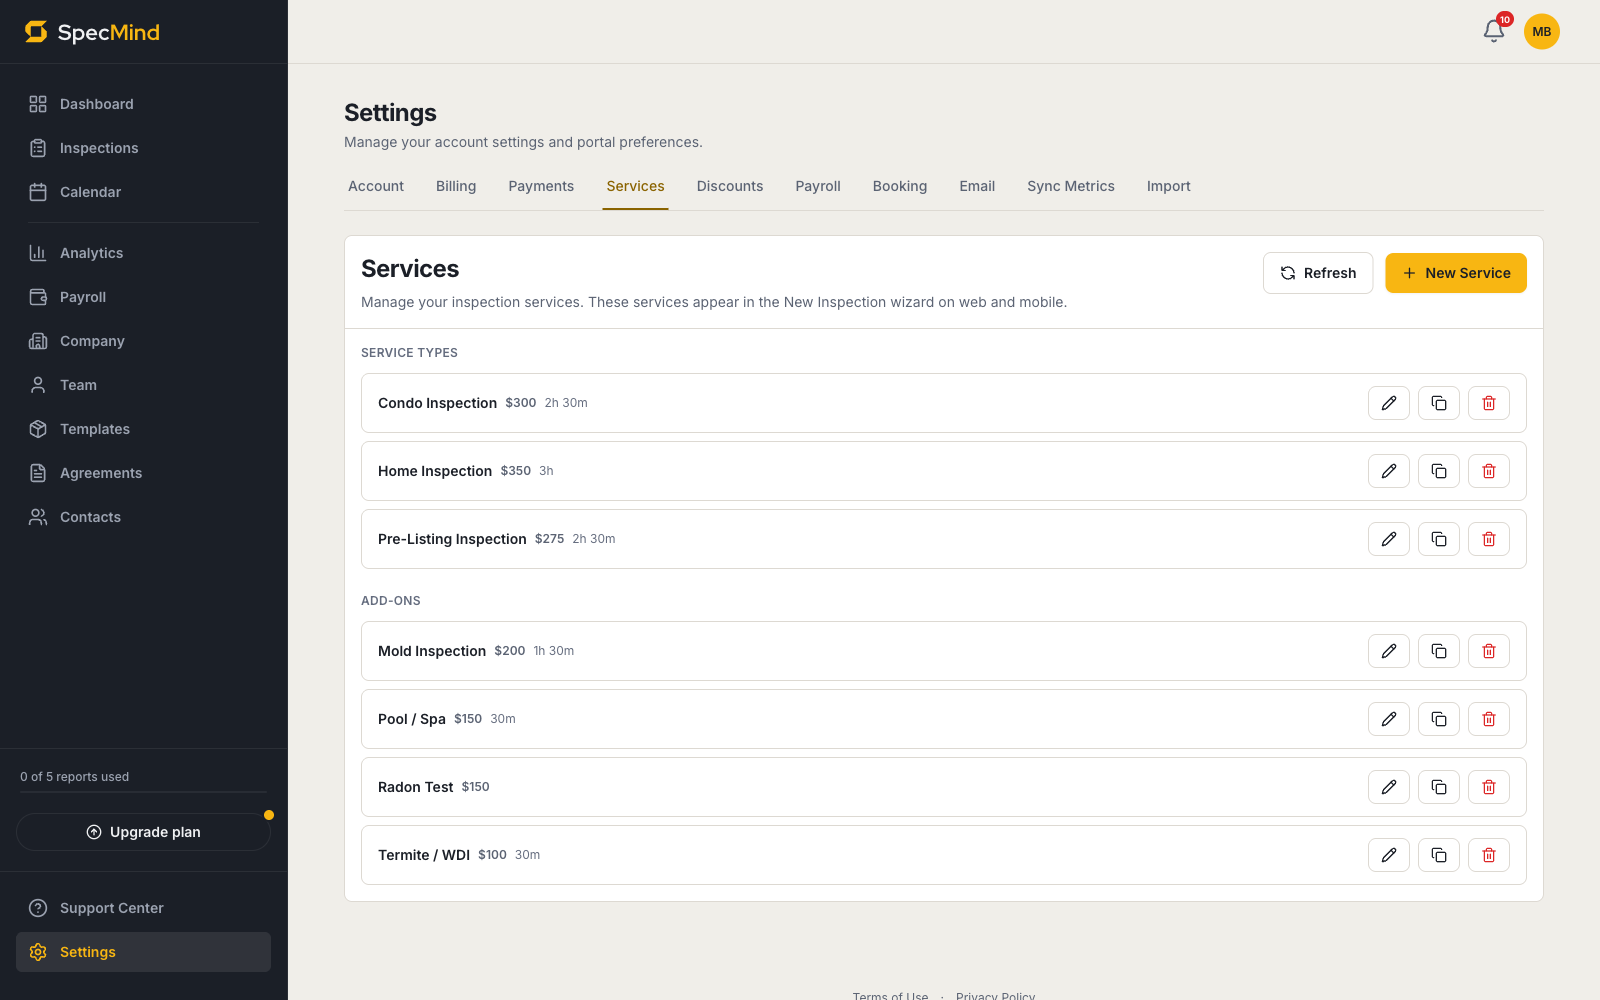Viewport: 1600px width, 1000px height.
Task: Delete the Pool / Spa add-on
Action: point(1489,719)
